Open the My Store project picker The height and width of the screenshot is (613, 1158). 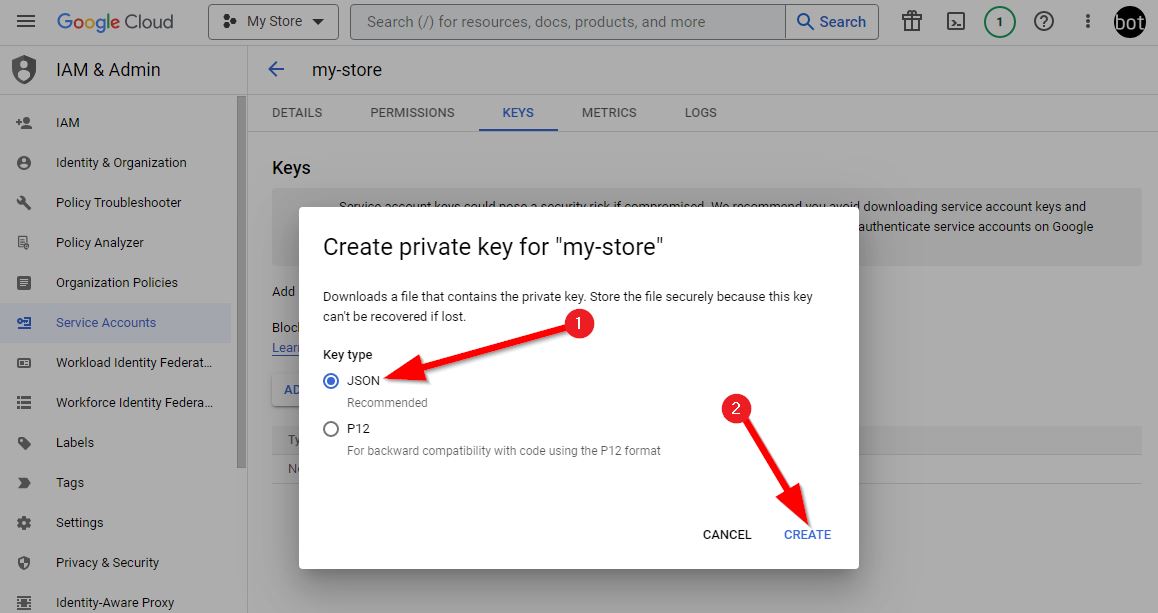tap(272, 21)
